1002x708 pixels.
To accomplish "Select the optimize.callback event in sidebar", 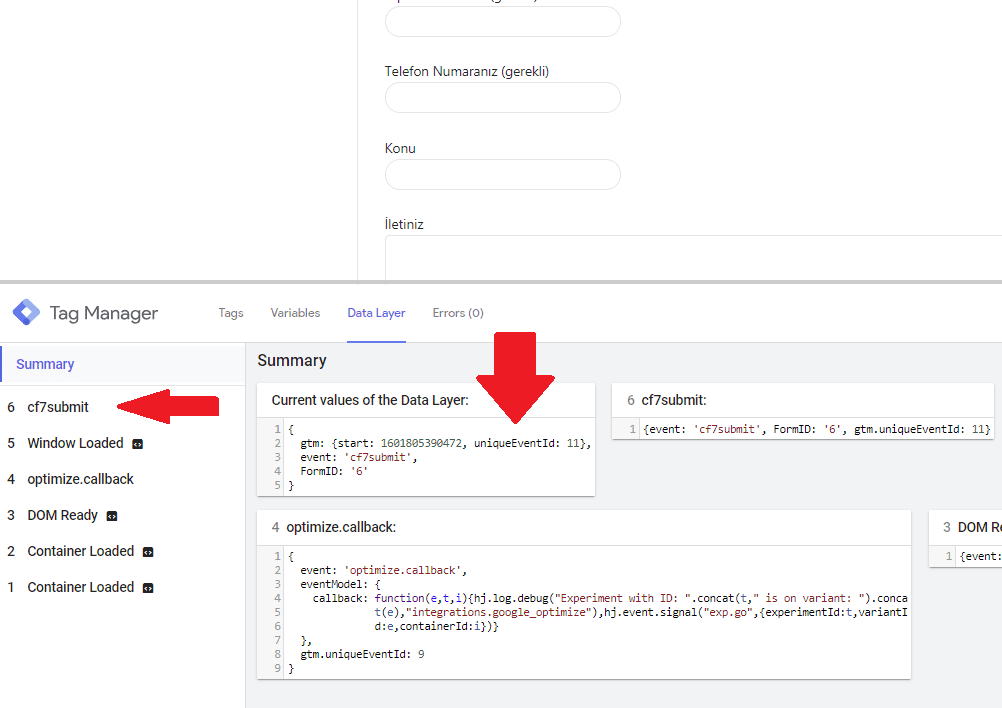I will (x=80, y=479).
